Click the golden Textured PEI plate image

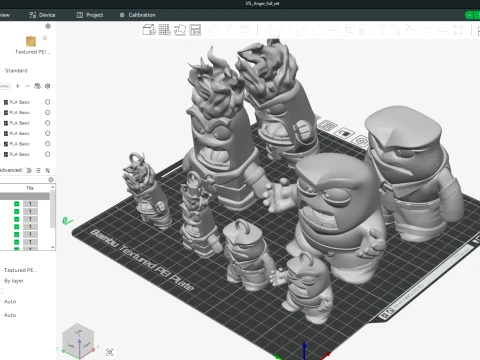31,41
